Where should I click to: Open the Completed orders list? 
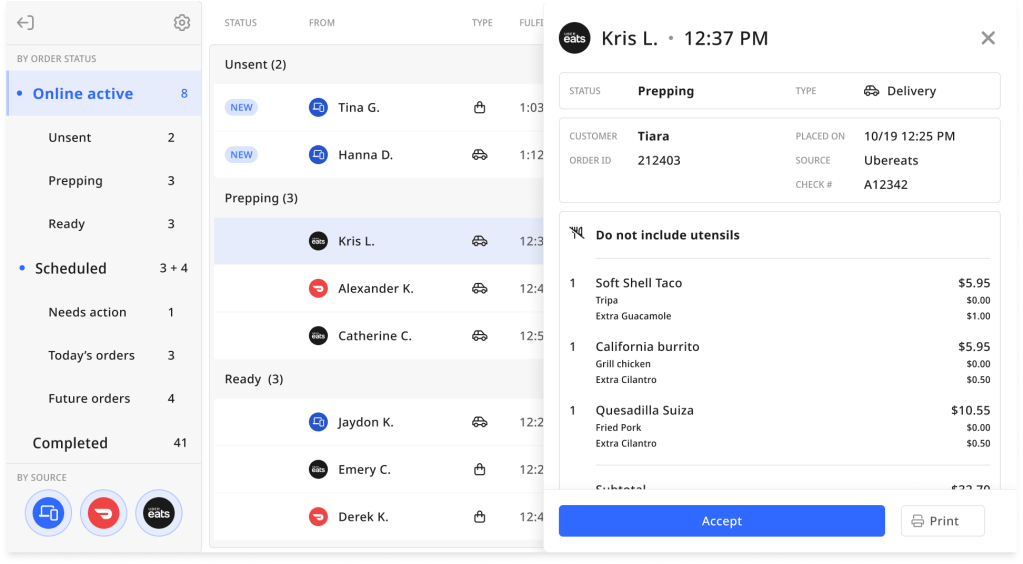[x=70, y=443]
